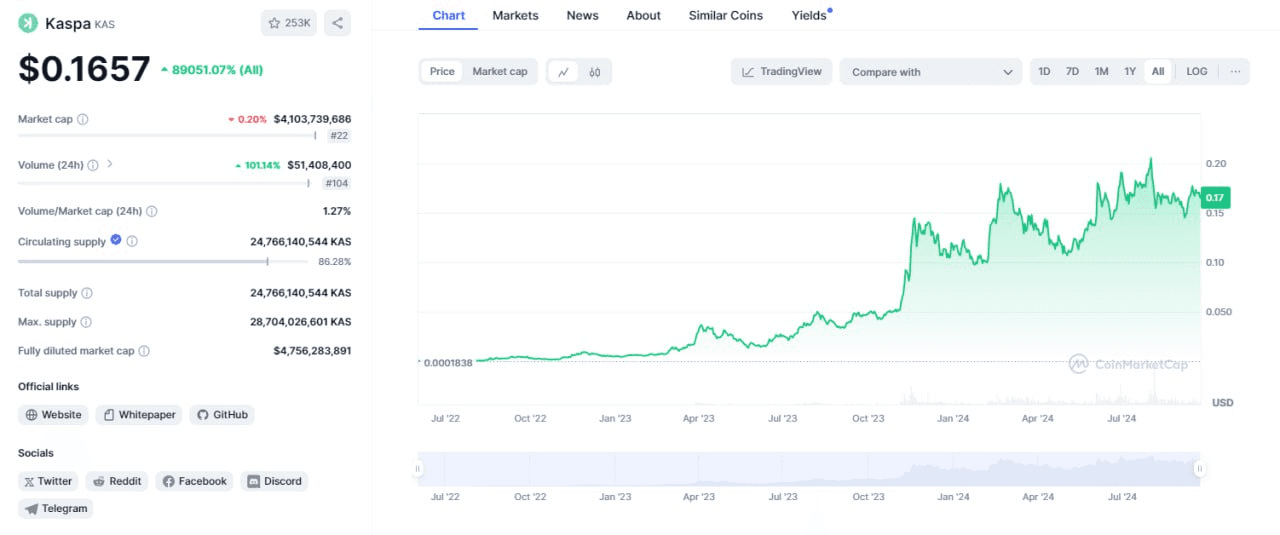Open Kaspa Facebook social link
Viewport: 1280px width, 535px height.
194,481
